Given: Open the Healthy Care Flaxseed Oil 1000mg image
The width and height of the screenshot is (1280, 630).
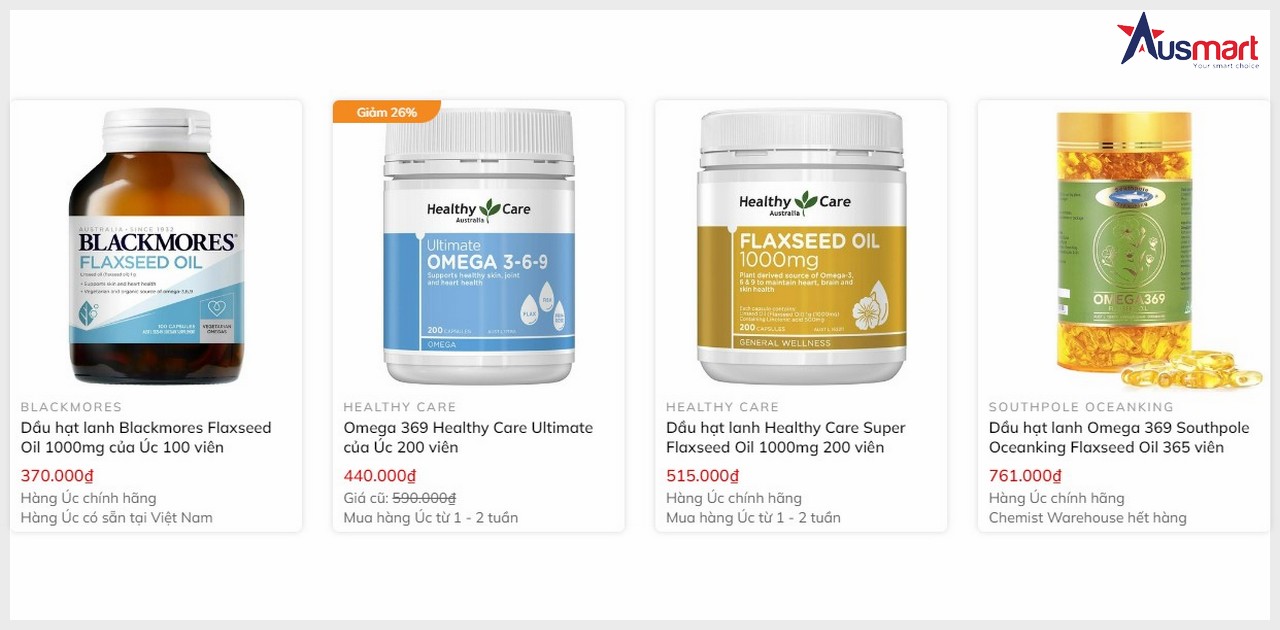Looking at the screenshot, I should (801, 246).
